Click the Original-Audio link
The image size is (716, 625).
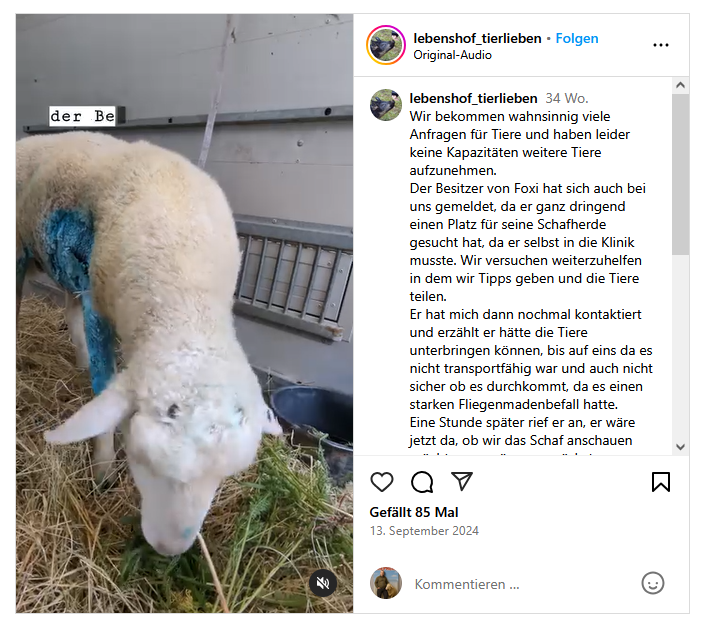tap(453, 55)
